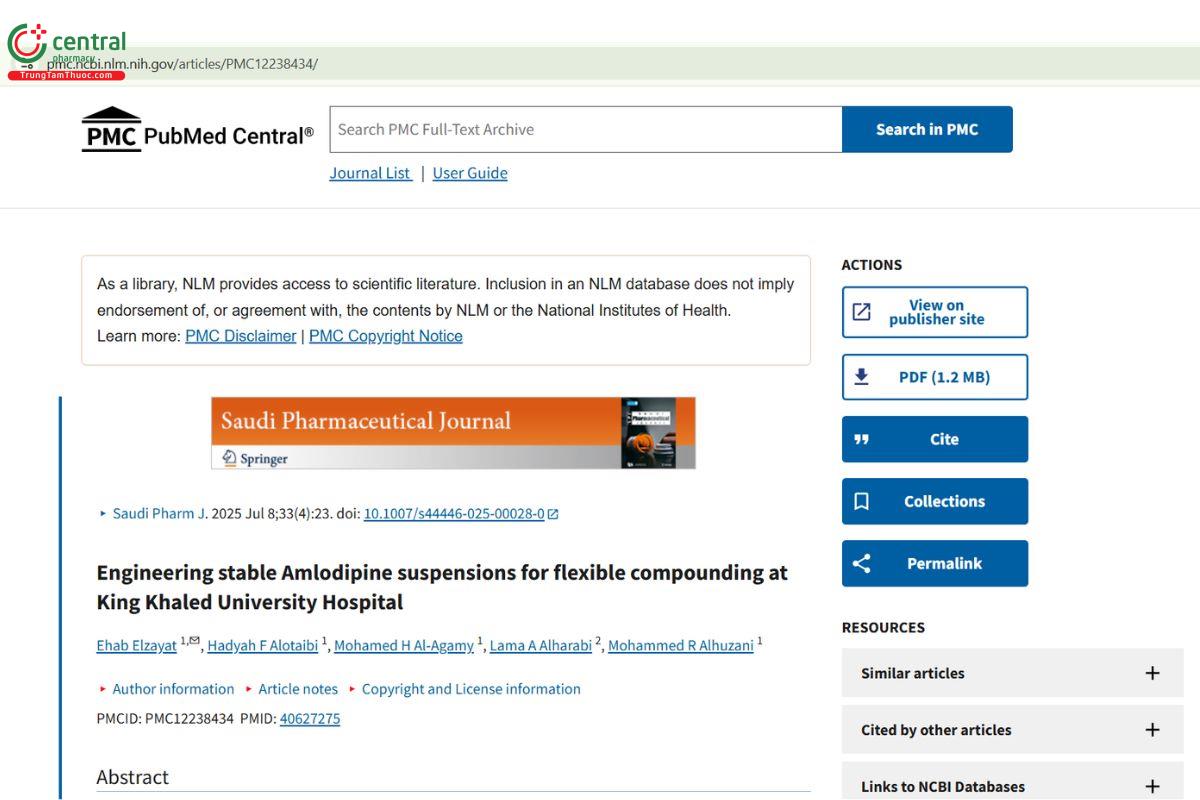Show the Article notes section

[297, 689]
